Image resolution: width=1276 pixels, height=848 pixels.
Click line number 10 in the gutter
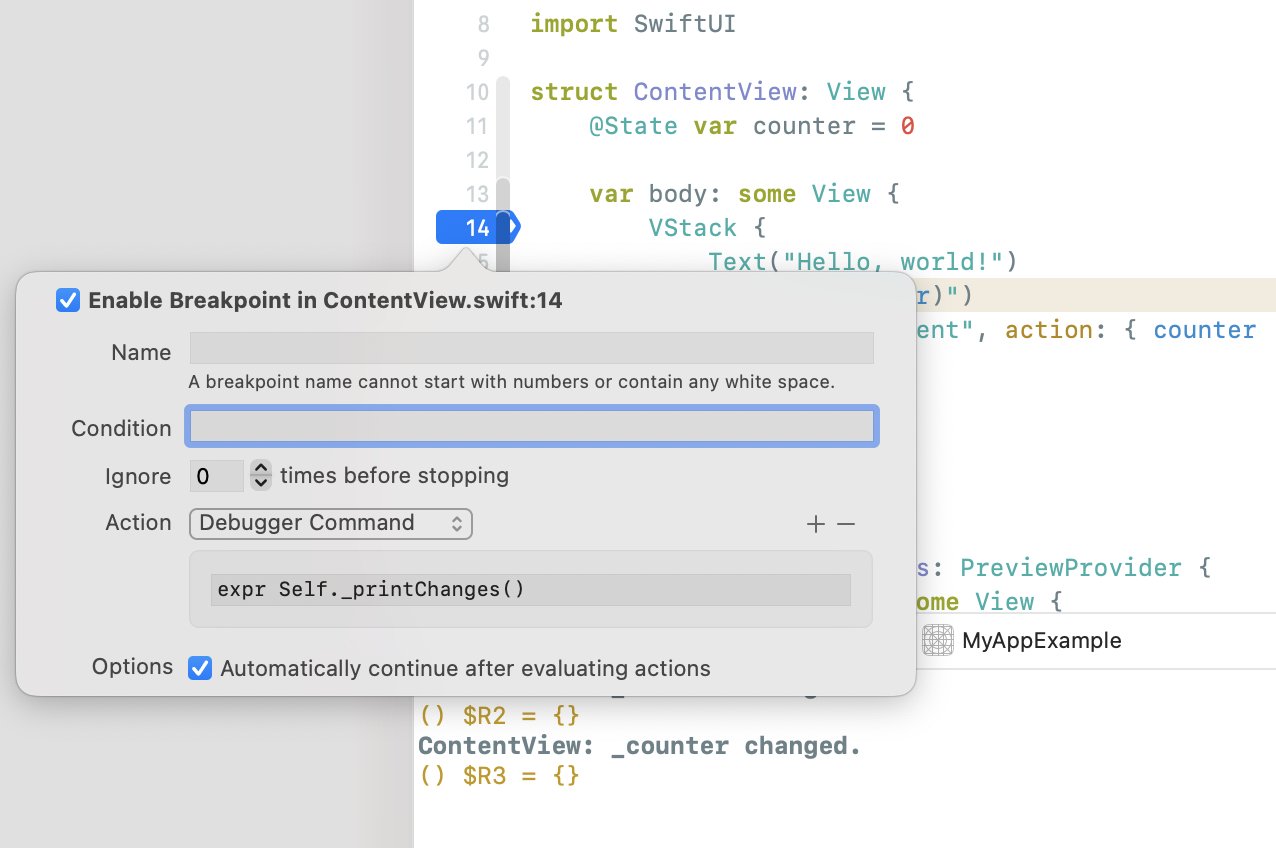(x=477, y=93)
